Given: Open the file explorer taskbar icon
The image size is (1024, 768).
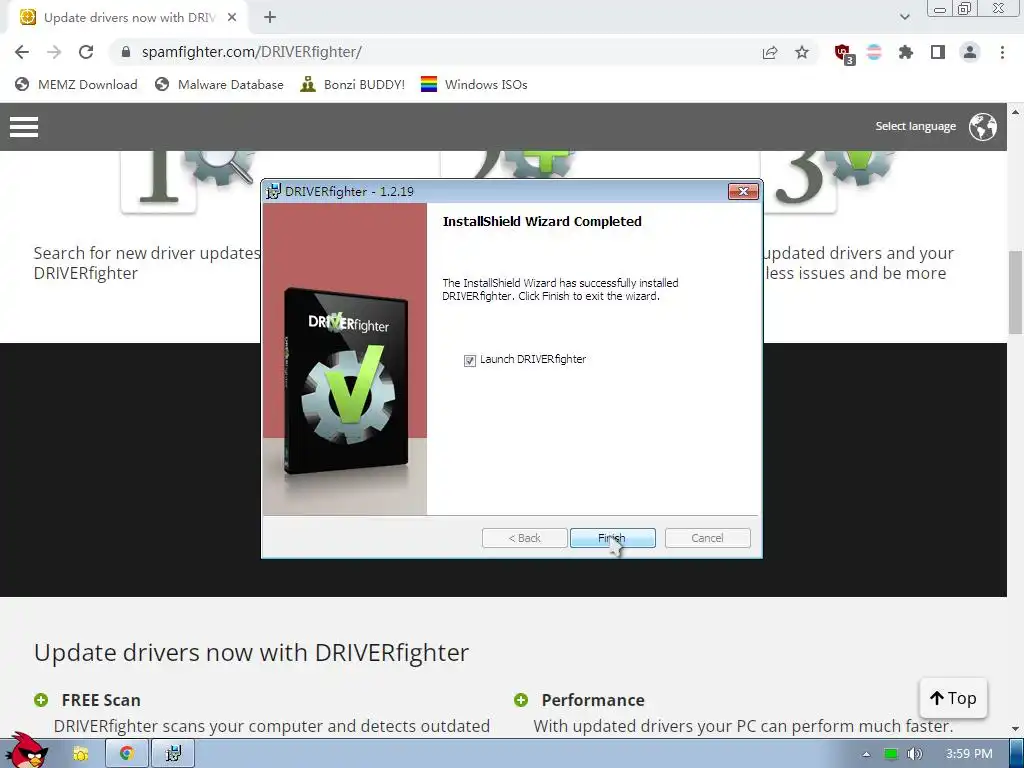Looking at the screenshot, I should tap(80, 754).
